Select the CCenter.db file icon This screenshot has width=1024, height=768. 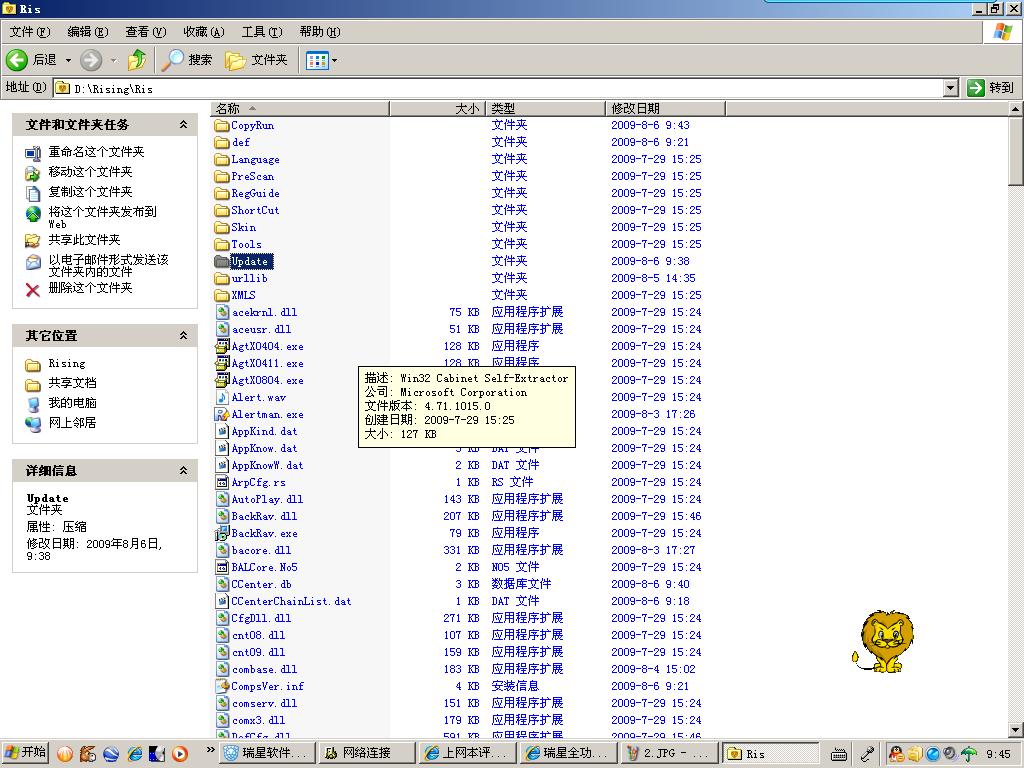click(x=223, y=584)
